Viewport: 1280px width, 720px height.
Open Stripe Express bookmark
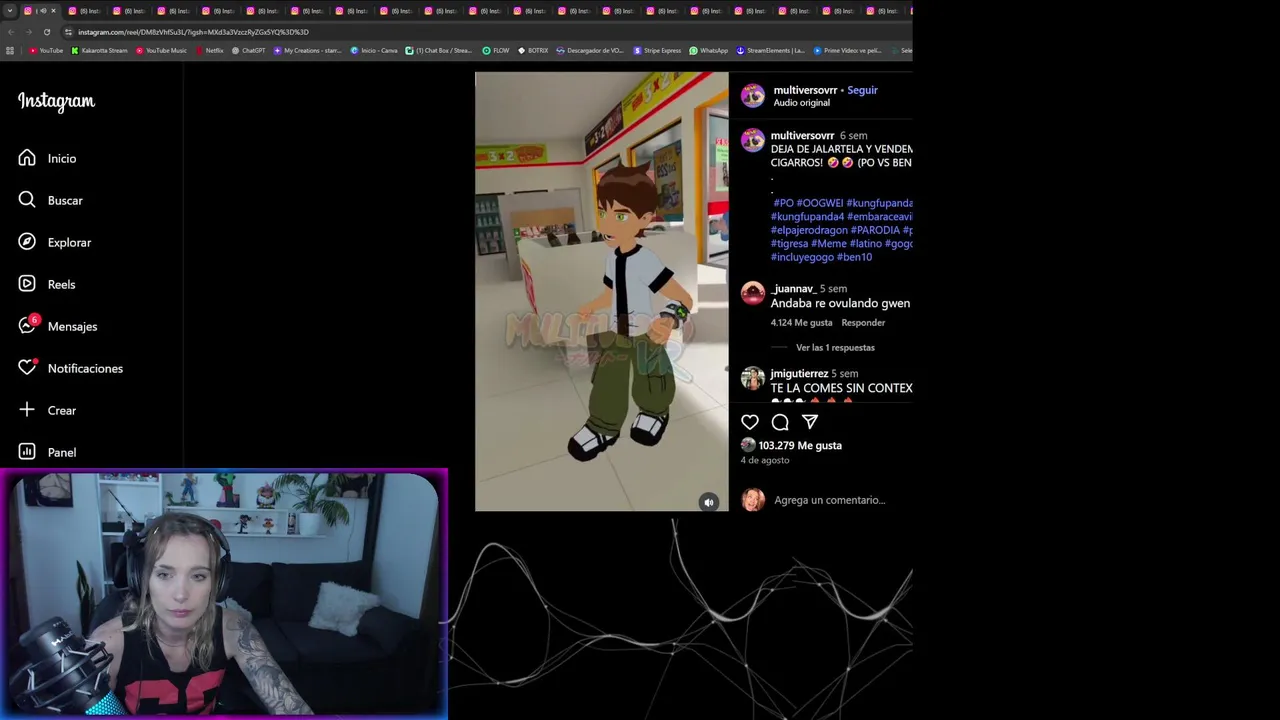click(657, 50)
